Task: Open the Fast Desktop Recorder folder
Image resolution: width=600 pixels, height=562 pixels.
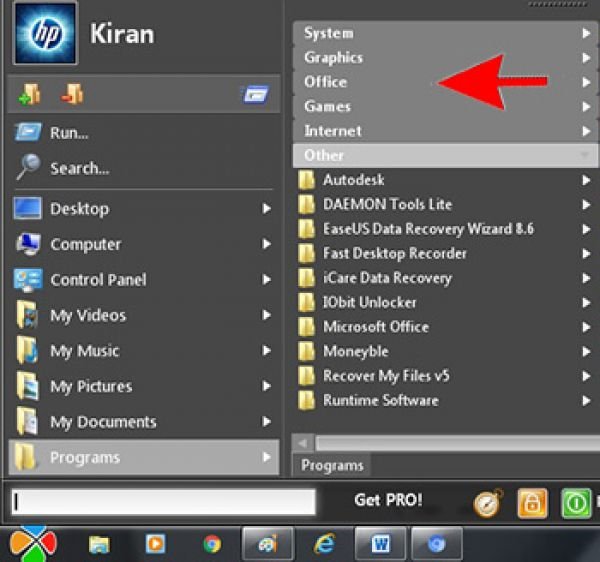Action: pos(445,253)
